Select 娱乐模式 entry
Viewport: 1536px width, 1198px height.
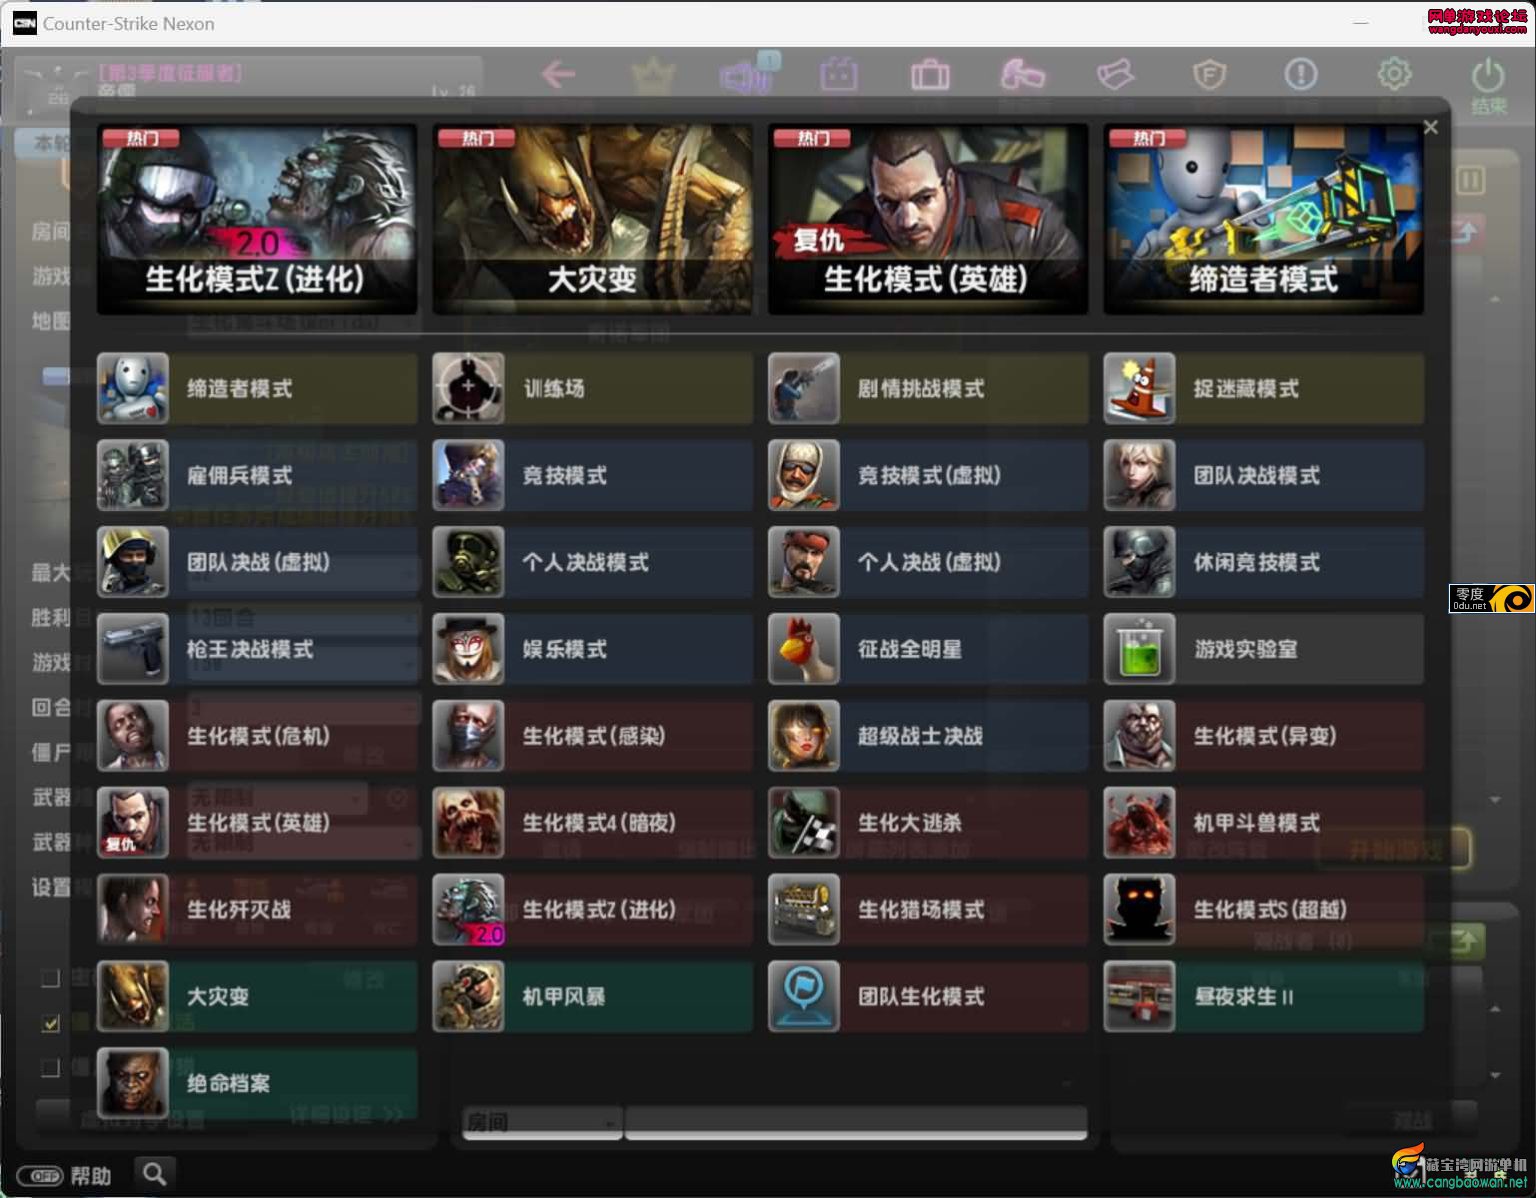point(592,649)
